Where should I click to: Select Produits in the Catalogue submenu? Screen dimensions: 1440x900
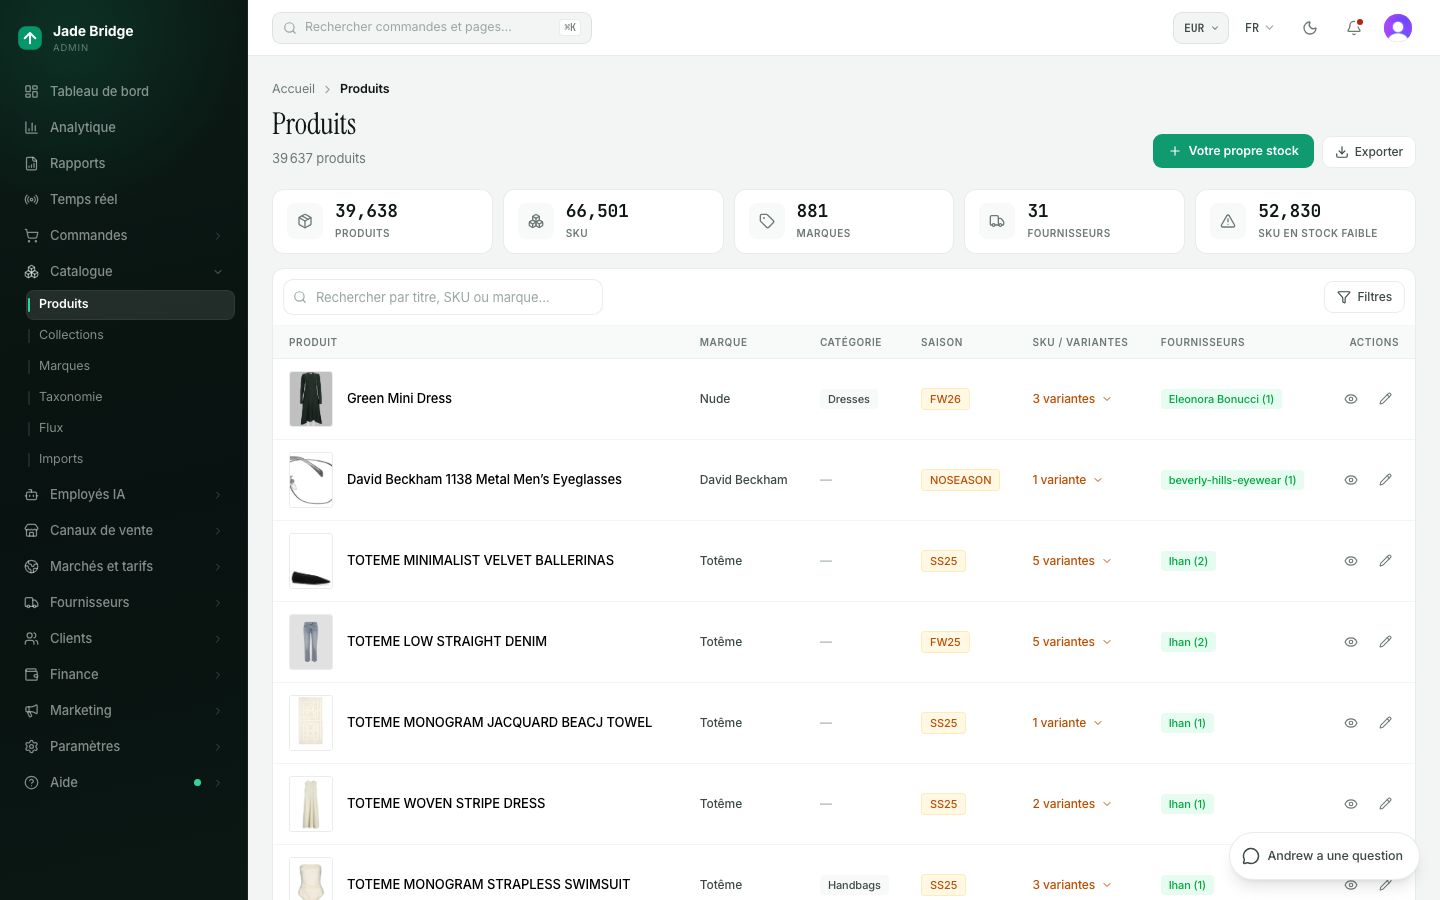click(x=130, y=304)
